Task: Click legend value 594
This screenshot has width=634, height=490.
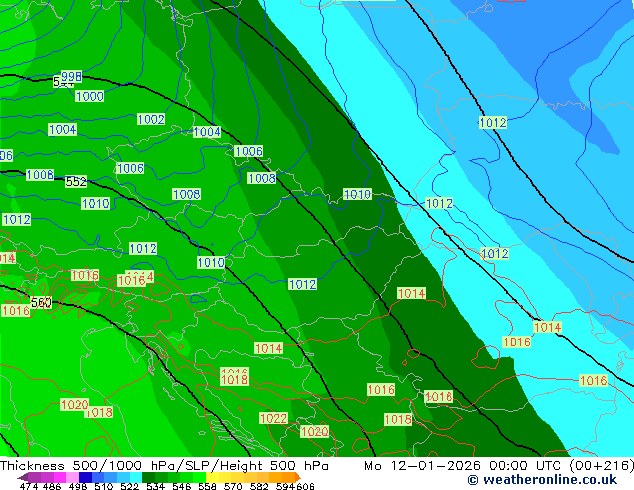Action: point(285,486)
